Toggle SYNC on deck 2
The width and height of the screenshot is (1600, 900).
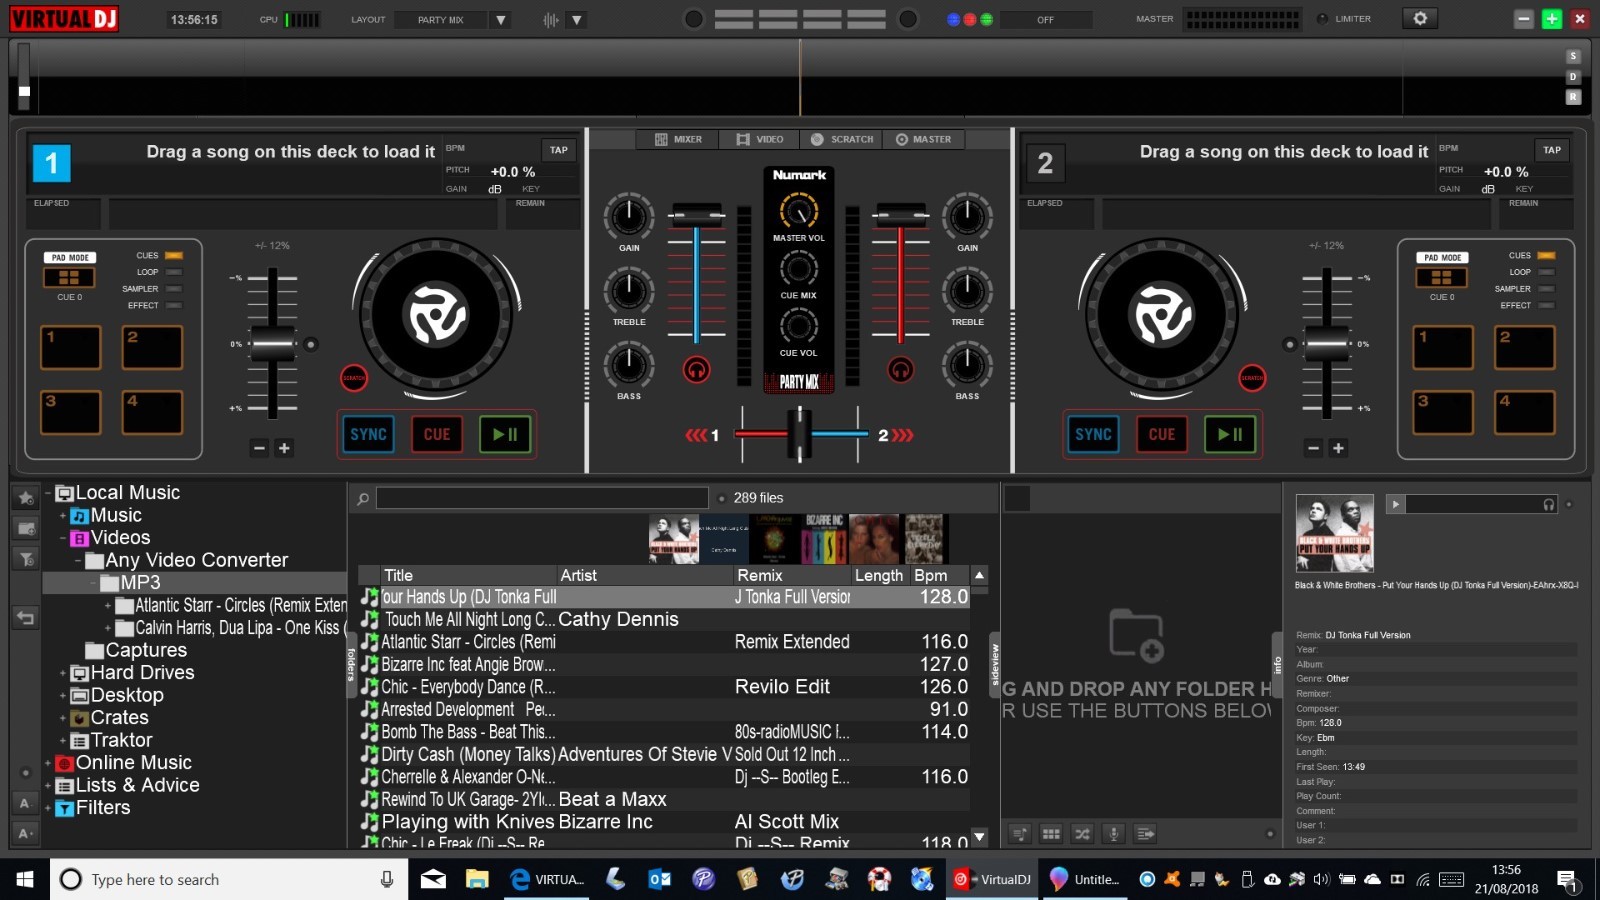tap(1093, 434)
